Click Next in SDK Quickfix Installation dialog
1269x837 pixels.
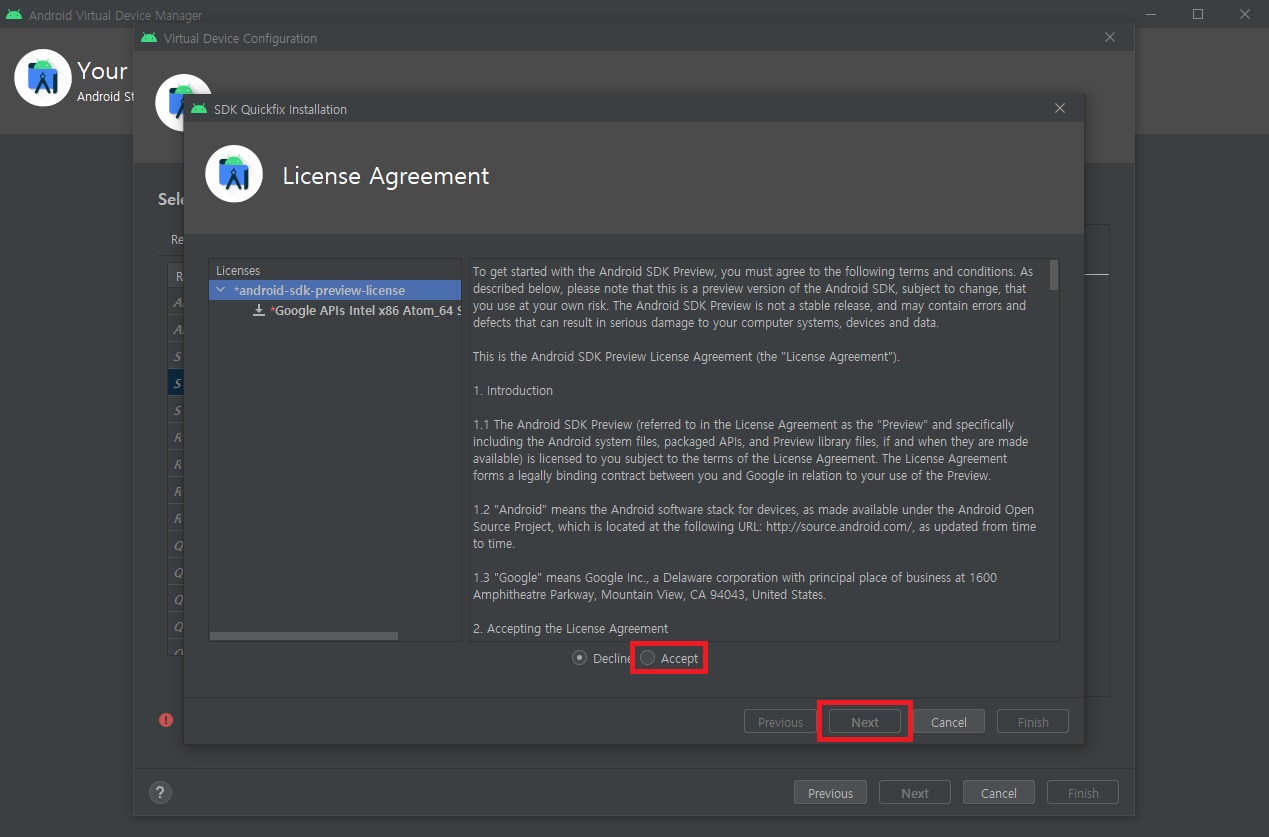(865, 722)
